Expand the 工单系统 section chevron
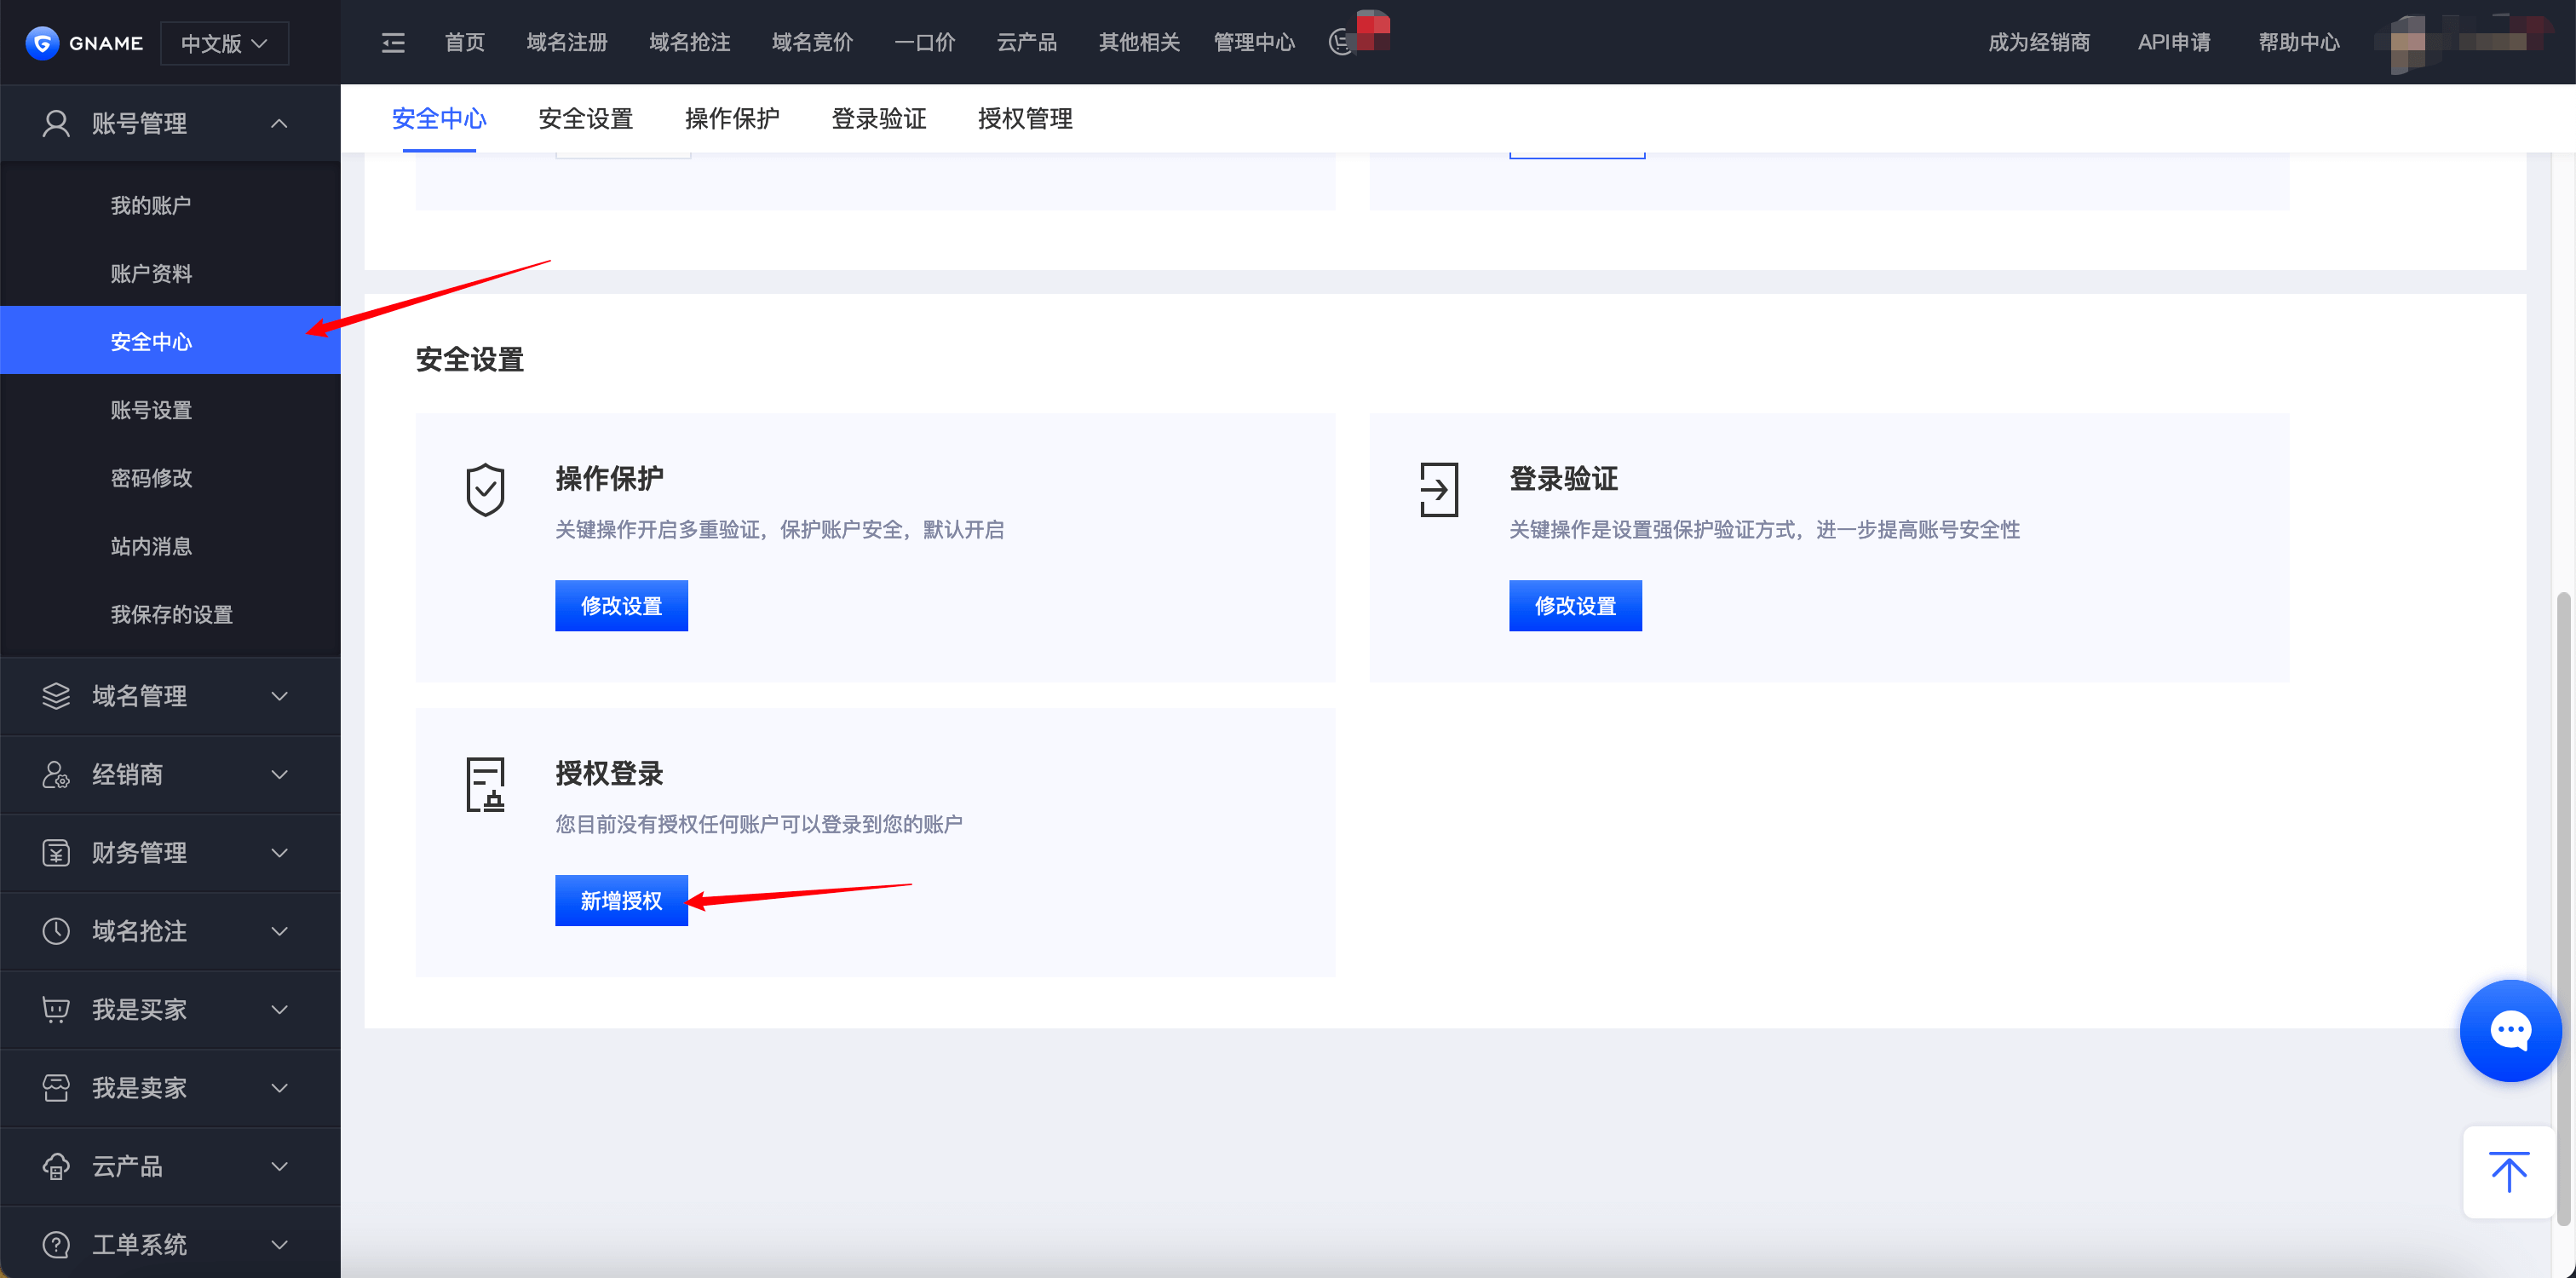Image resolution: width=2576 pixels, height=1278 pixels. pyautogui.click(x=279, y=1244)
